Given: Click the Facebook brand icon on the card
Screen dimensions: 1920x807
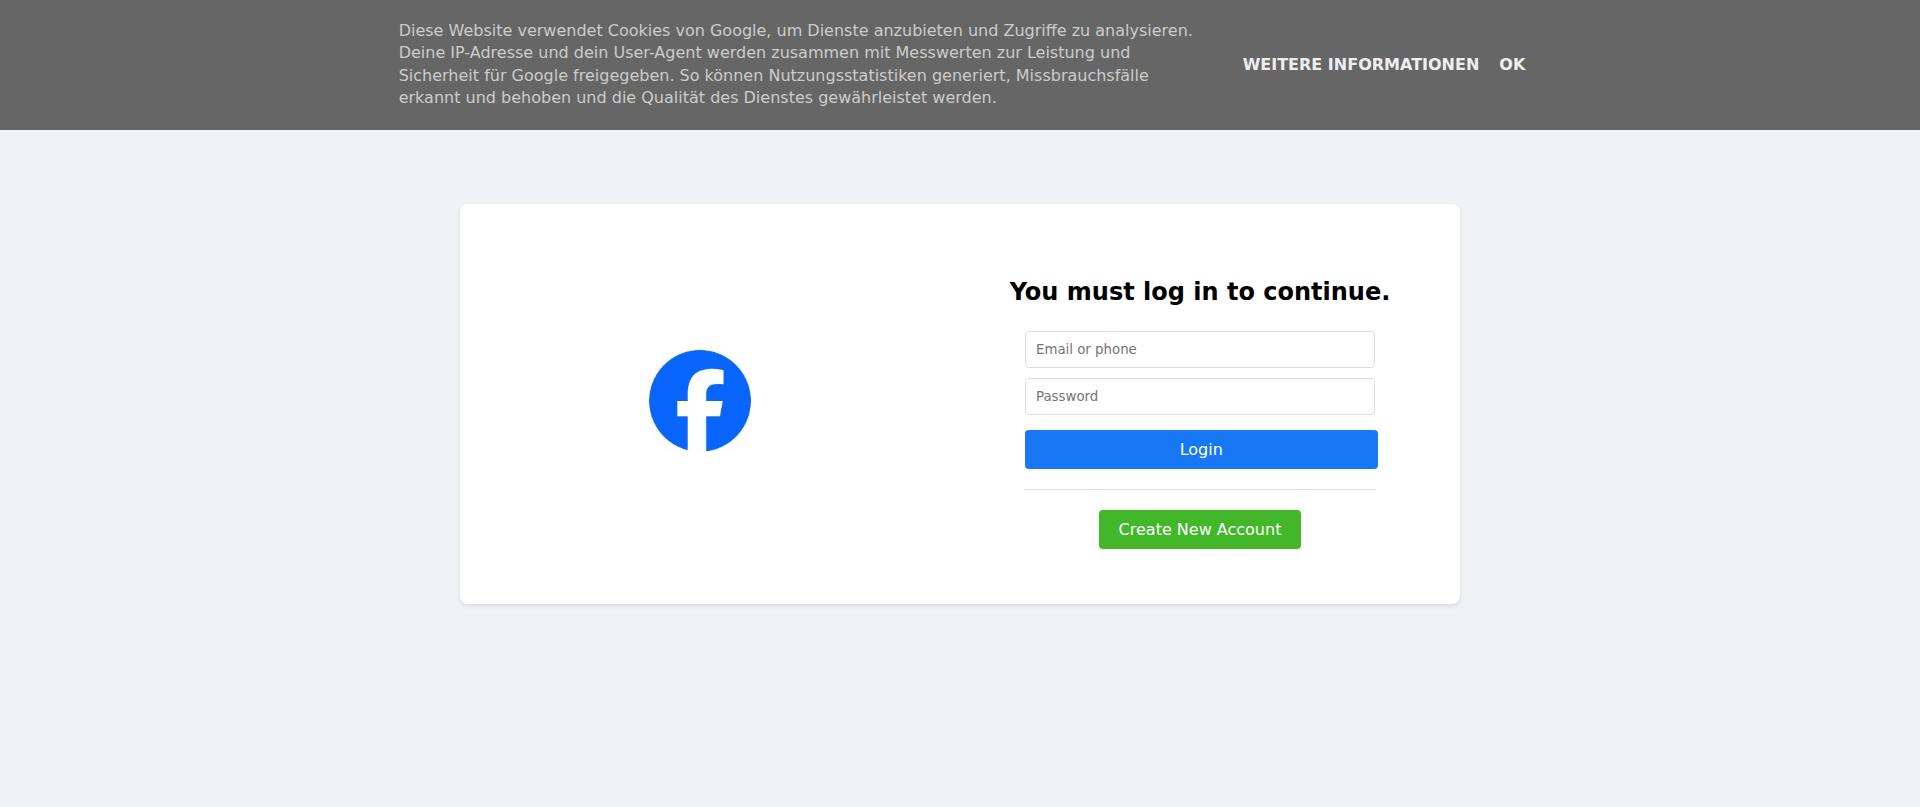Looking at the screenshot, I should tap(700, 401).
